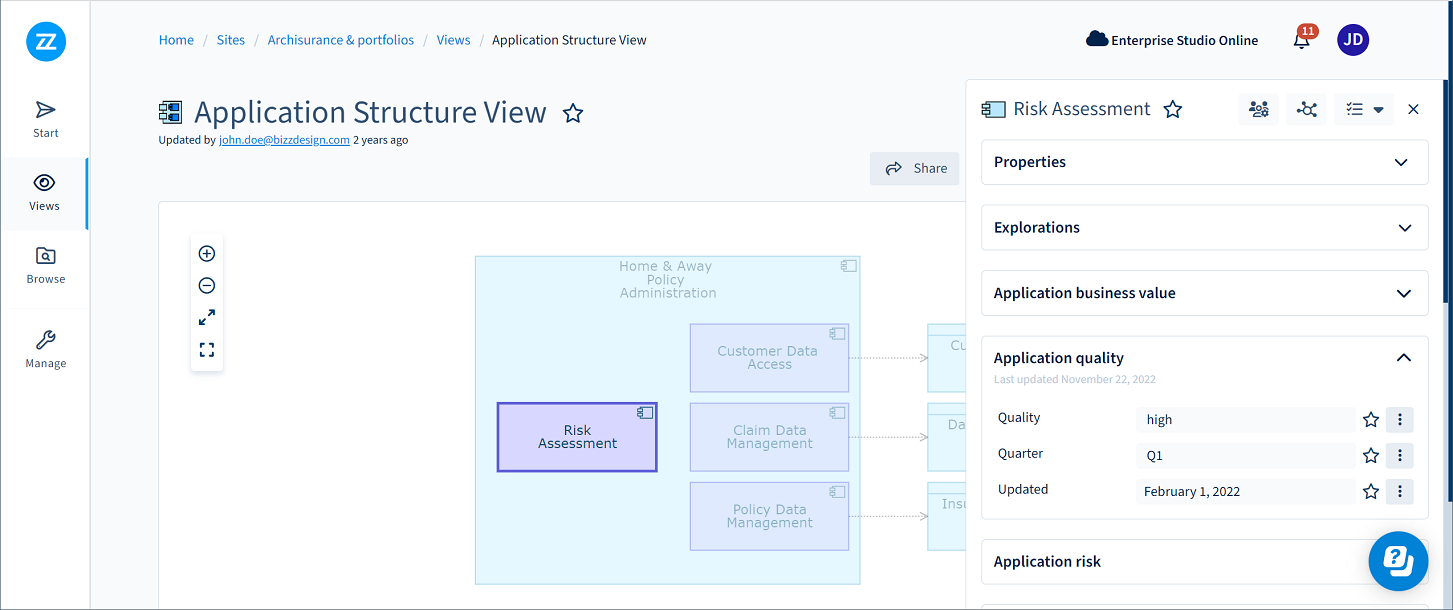Viewport: 1453px width, 610px height.
Task: Open Manage in the sidebar
Action: tap(45, 350)
